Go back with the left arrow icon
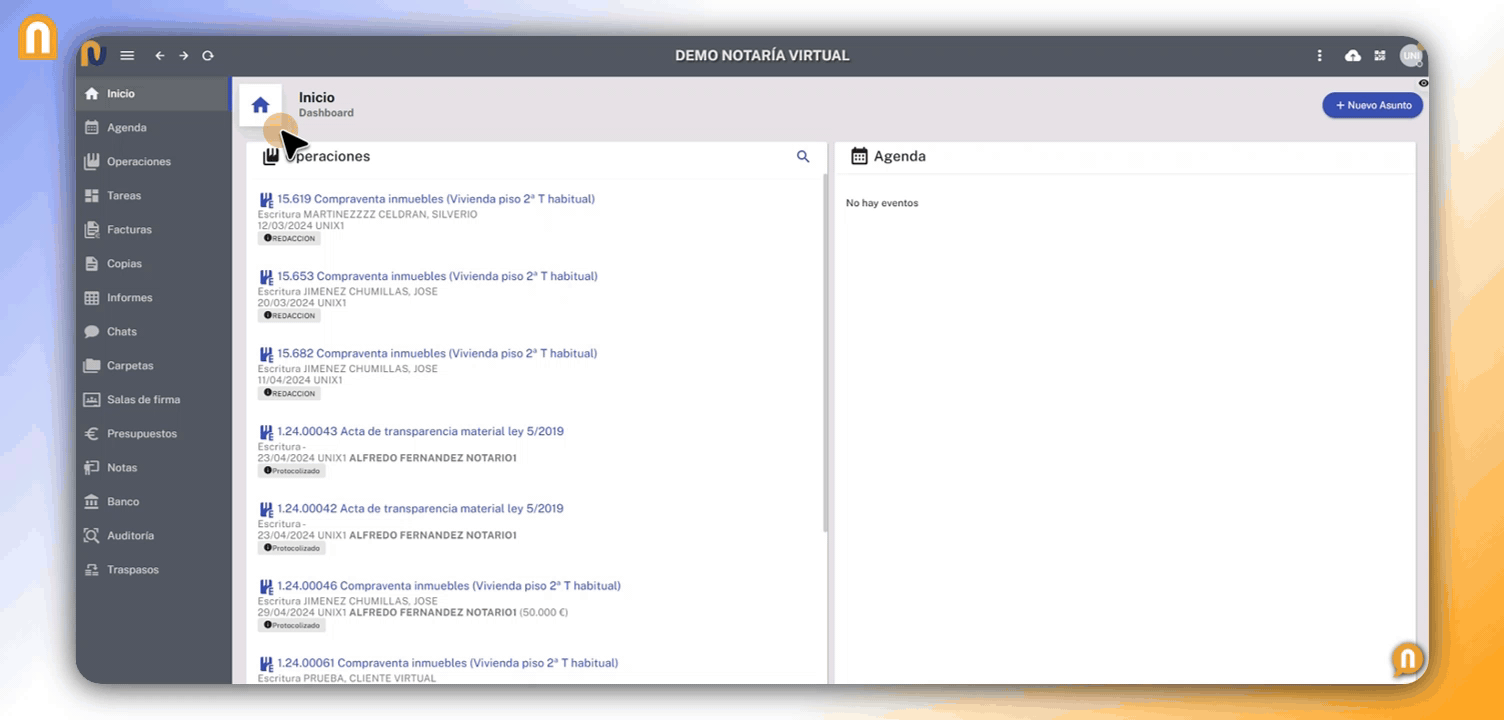This screenshot has width=1504, height=720. 160,56
